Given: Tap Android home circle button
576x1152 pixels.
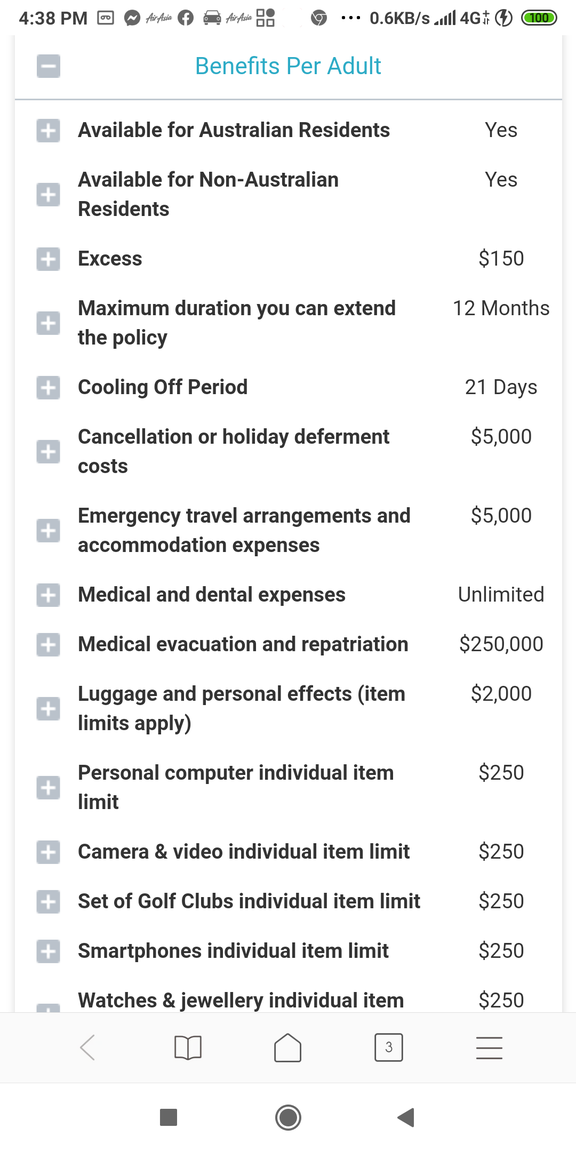Looking at the screenshot, I should click(288, 1117).
